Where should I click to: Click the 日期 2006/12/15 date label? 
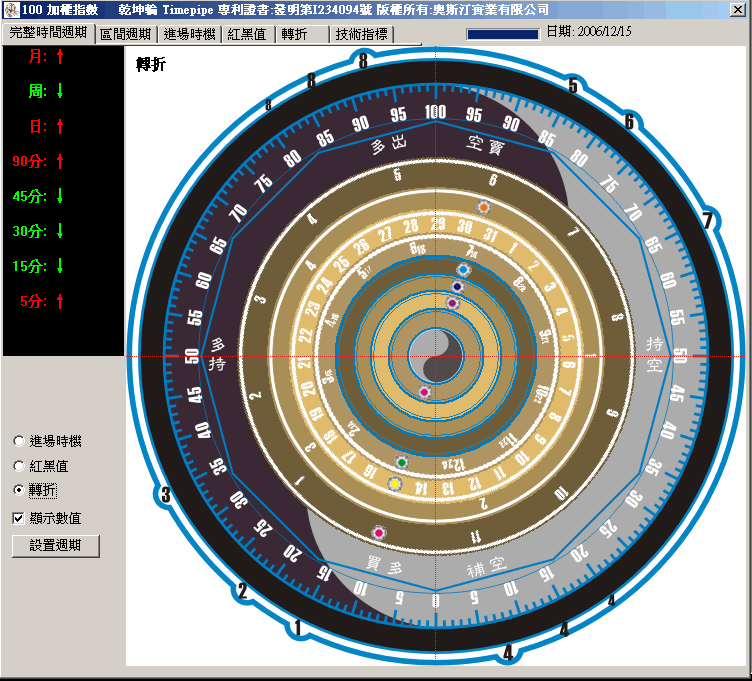(589, 32)
